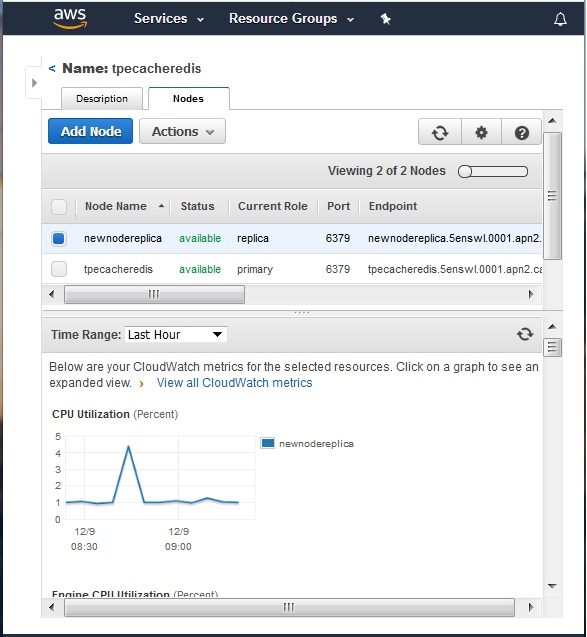Switch to the Description tab
This screenshot has width=587, height=637.
[x=102, y=99]
